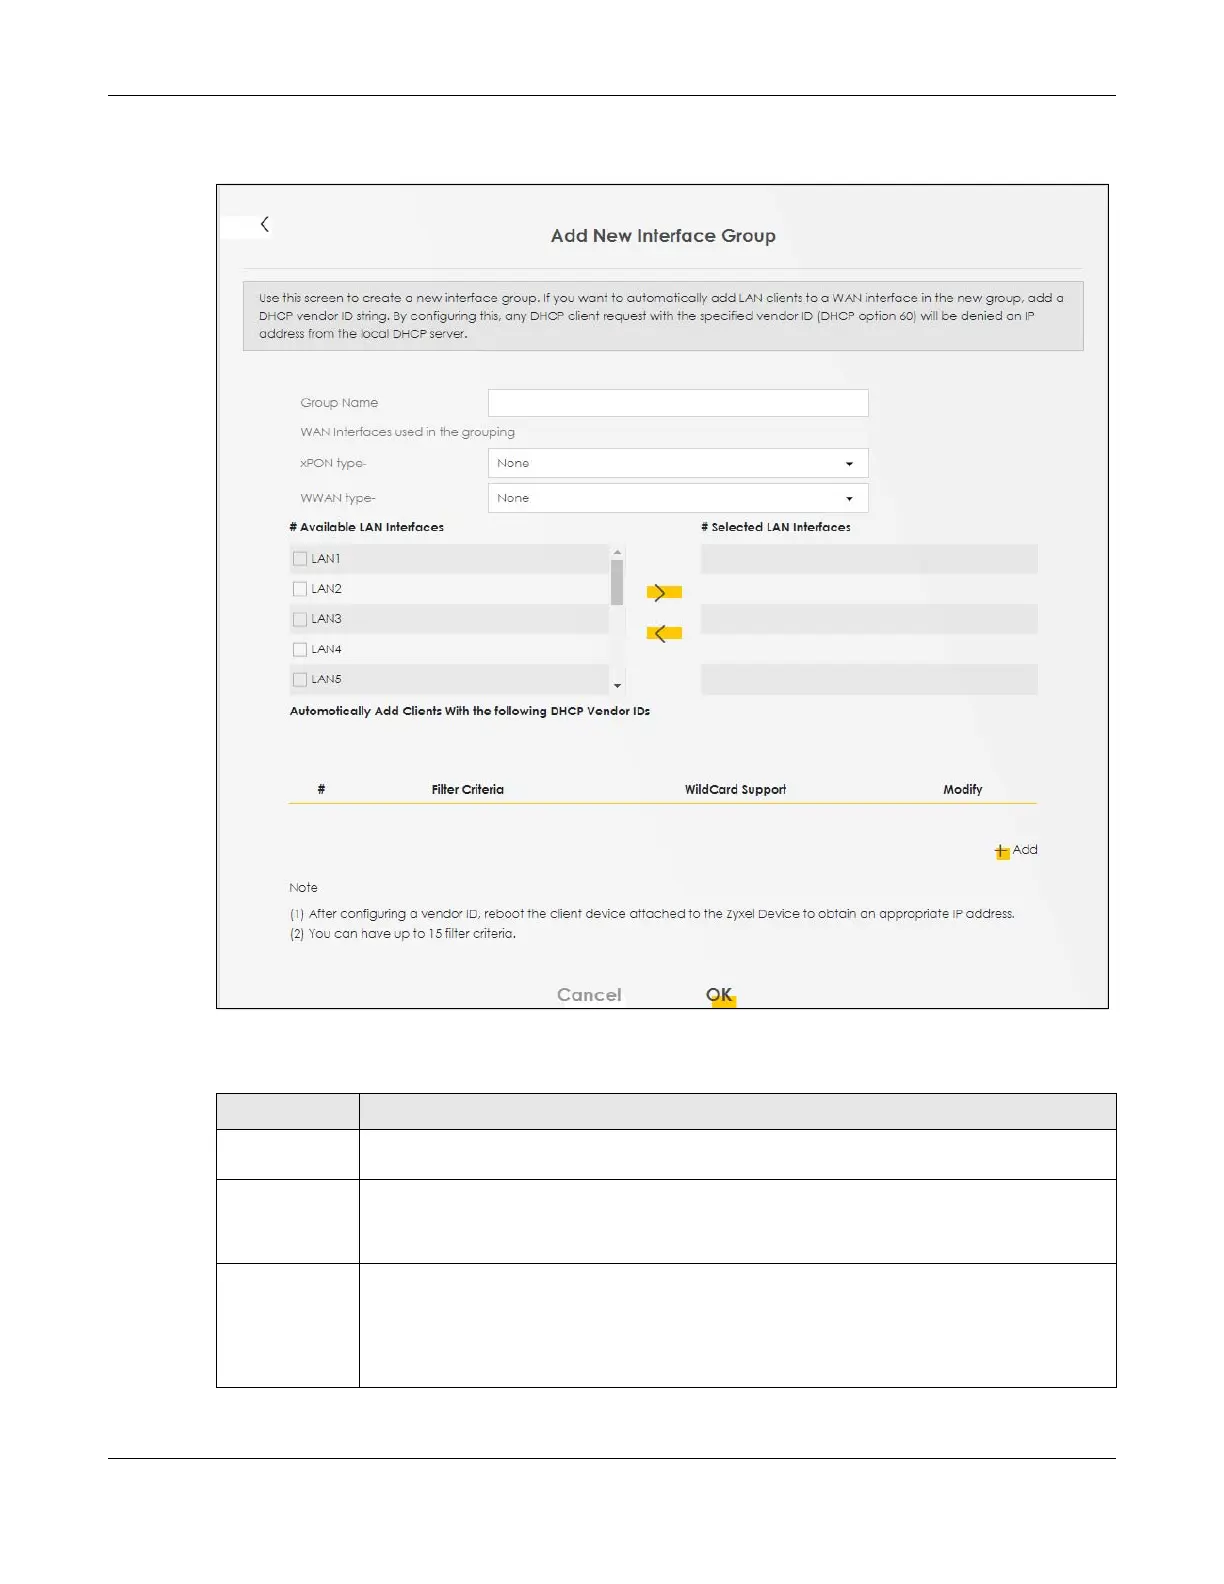1224x1584 pixels.
Task: Click the Available LAN list scrollbar thumb
Action: pos(617,582)
